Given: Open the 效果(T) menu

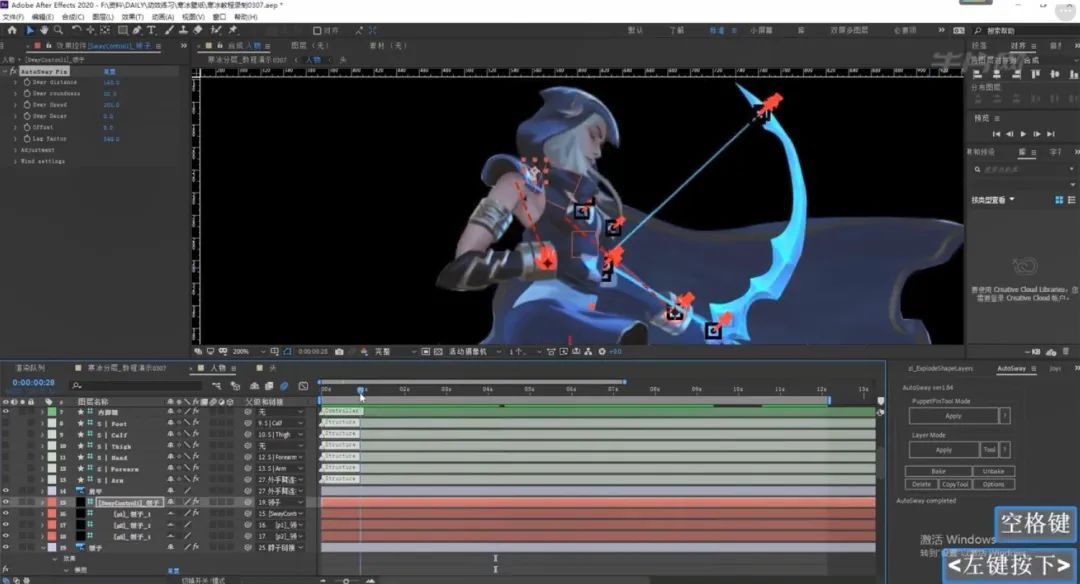Looking at the screenshot, I should (x=132, y=17).
